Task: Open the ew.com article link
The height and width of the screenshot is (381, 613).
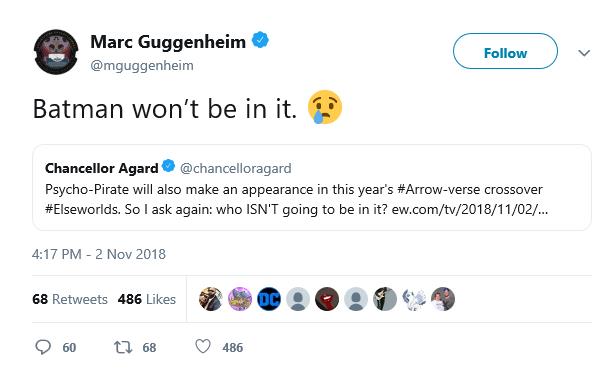Action: tap(470, 209)
